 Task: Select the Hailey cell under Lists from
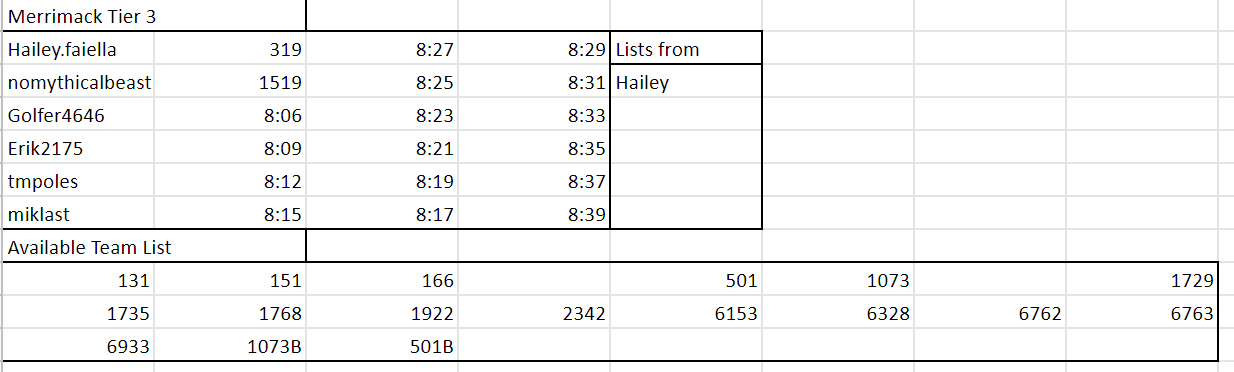[x=686, y=82]
